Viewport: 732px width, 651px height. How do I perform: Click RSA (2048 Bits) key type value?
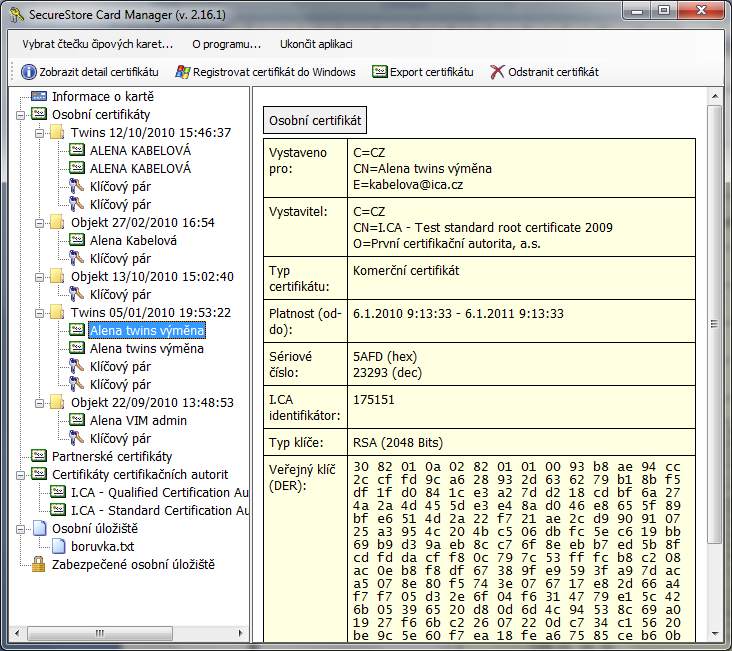[x=398, y=442]
